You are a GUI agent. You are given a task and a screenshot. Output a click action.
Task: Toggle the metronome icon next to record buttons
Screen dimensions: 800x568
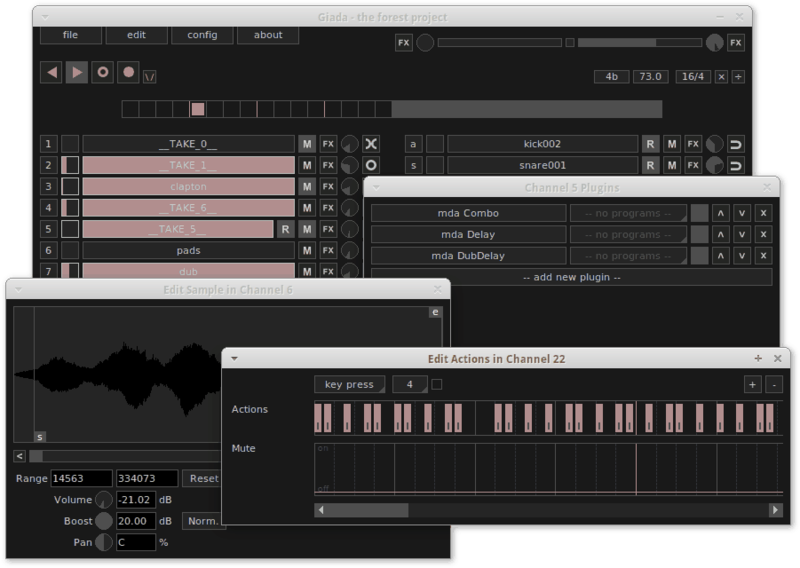coord(149,77)
